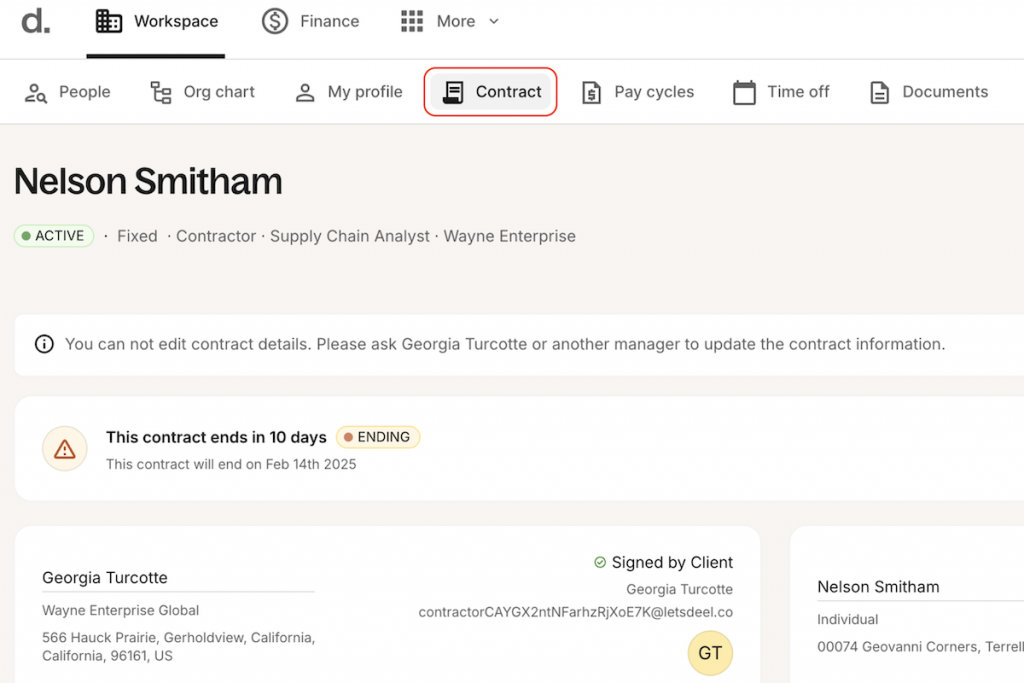Expand the More dropdown chevron

pyautogui.click(x=493, y=21)
